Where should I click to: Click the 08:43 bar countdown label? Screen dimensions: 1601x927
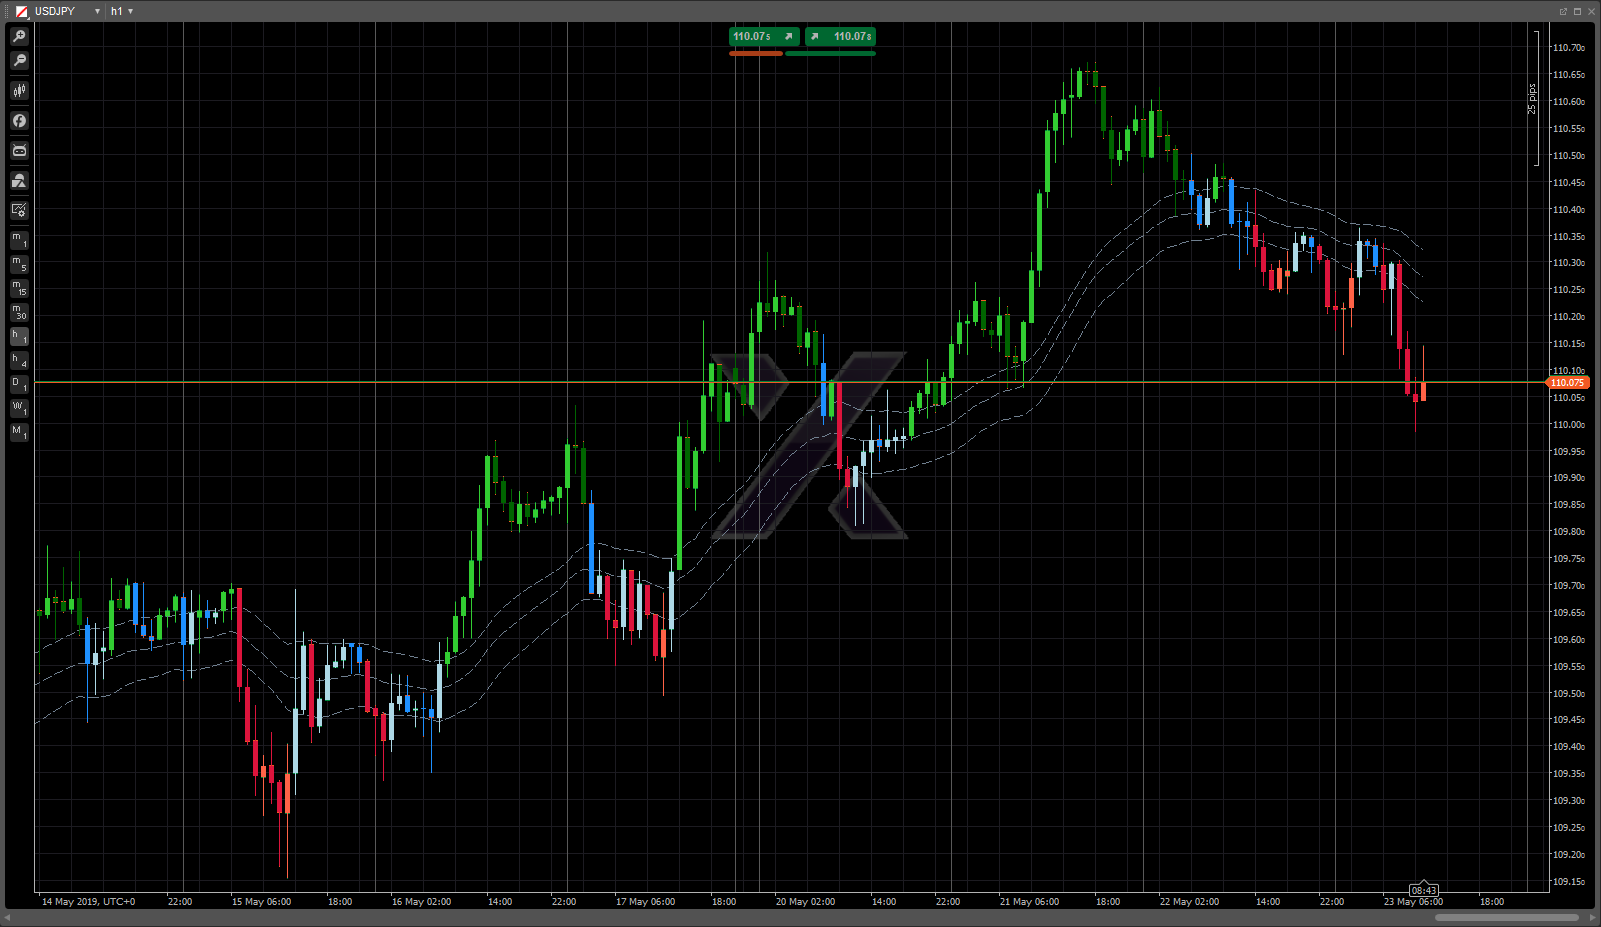pos(1423,890)
